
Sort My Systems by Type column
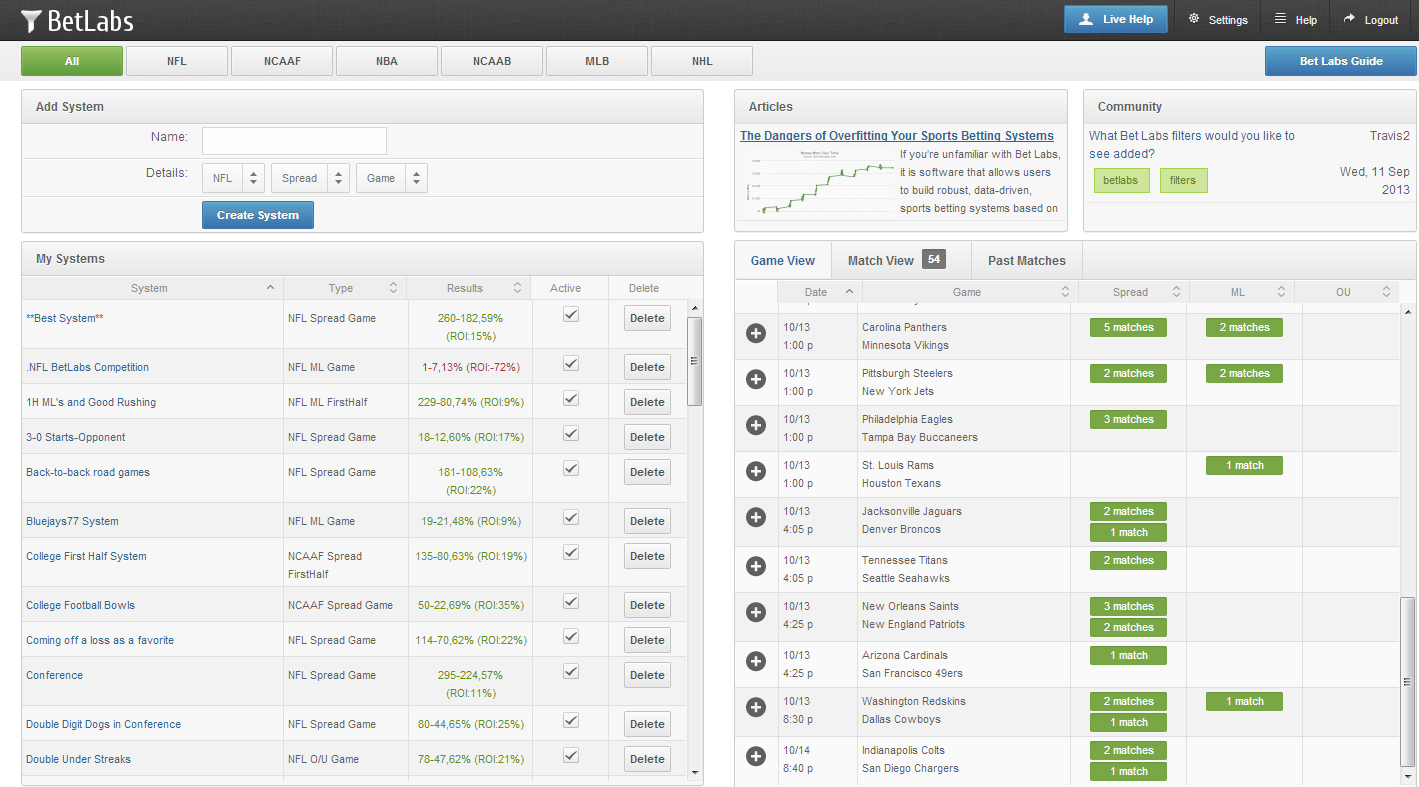[345, 288]
